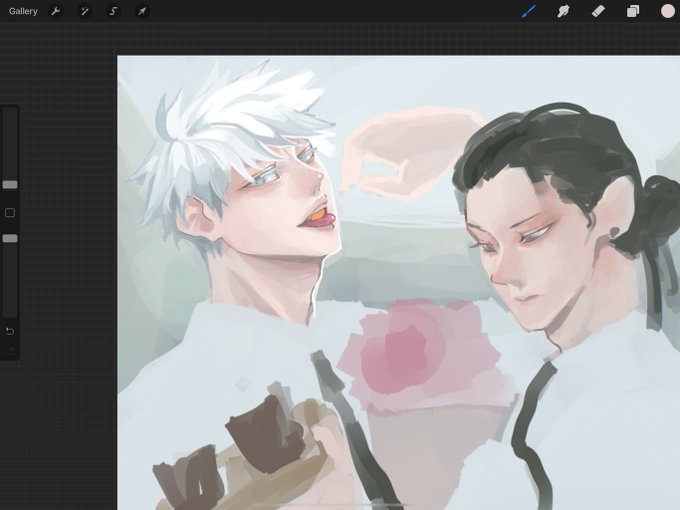Open the Gallery
The height and width of the screenshot is (510, 680).
23,11
